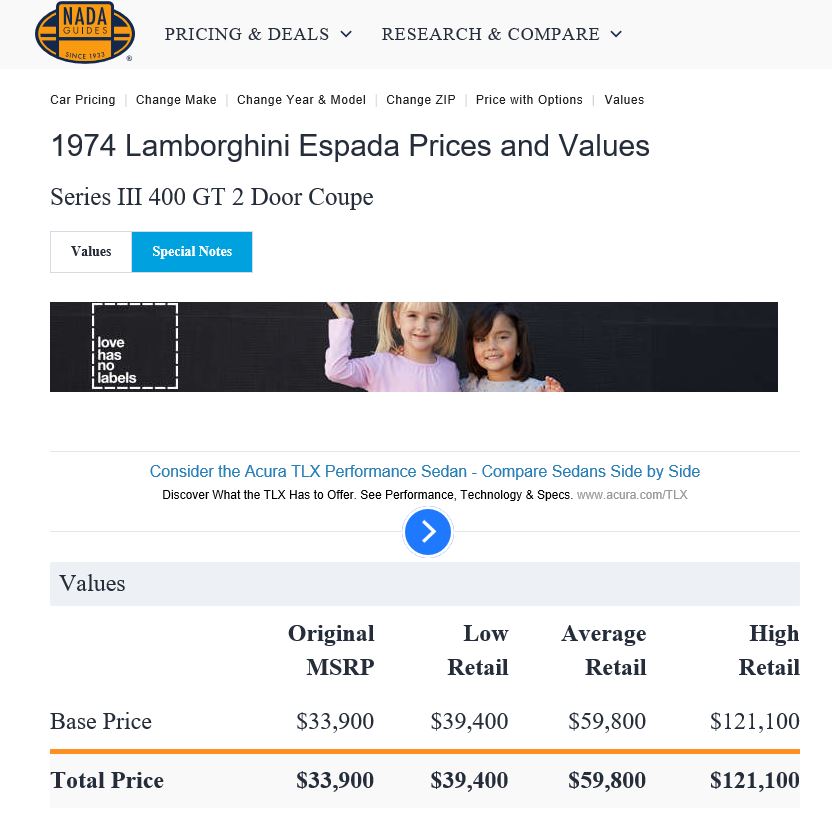
Task: Open the Research & Compare dropdown
Action: (x=501, y=34)
